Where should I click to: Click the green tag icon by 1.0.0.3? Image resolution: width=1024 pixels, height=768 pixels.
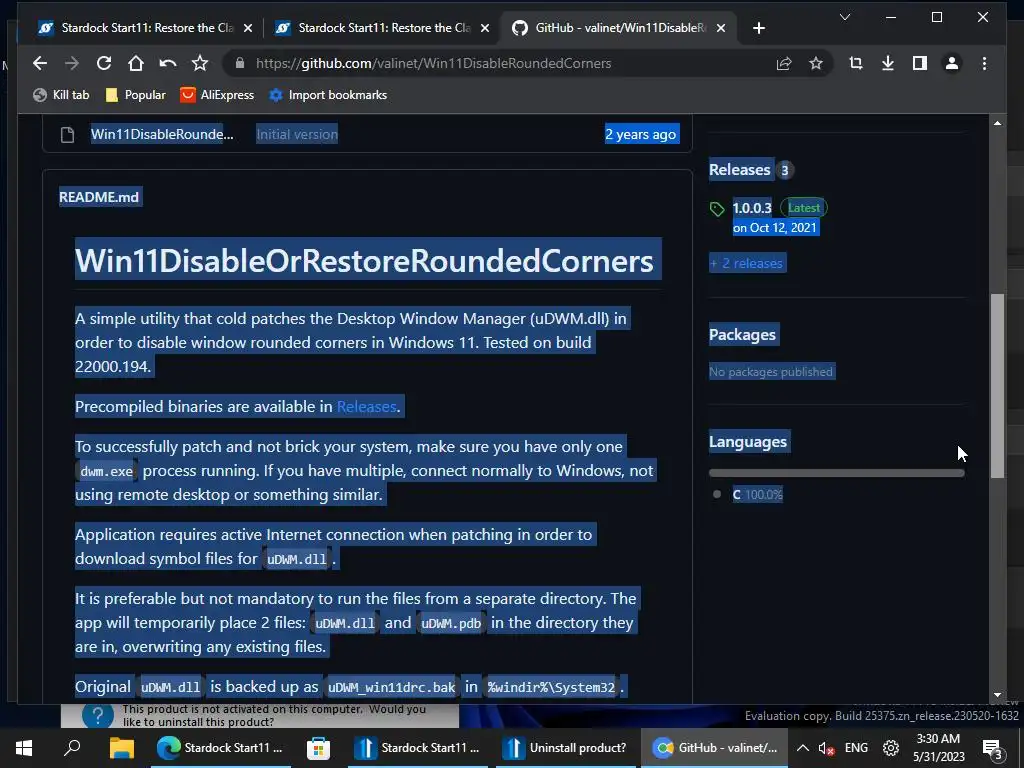pos(717,209)
